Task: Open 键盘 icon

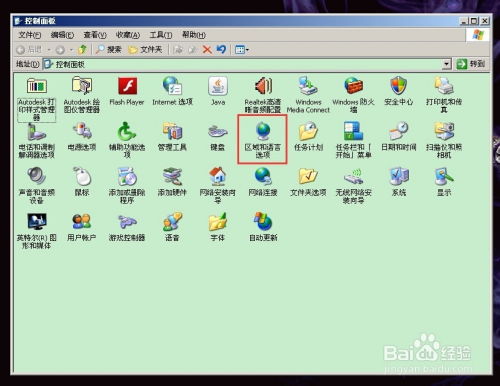Action: [218, 131]
